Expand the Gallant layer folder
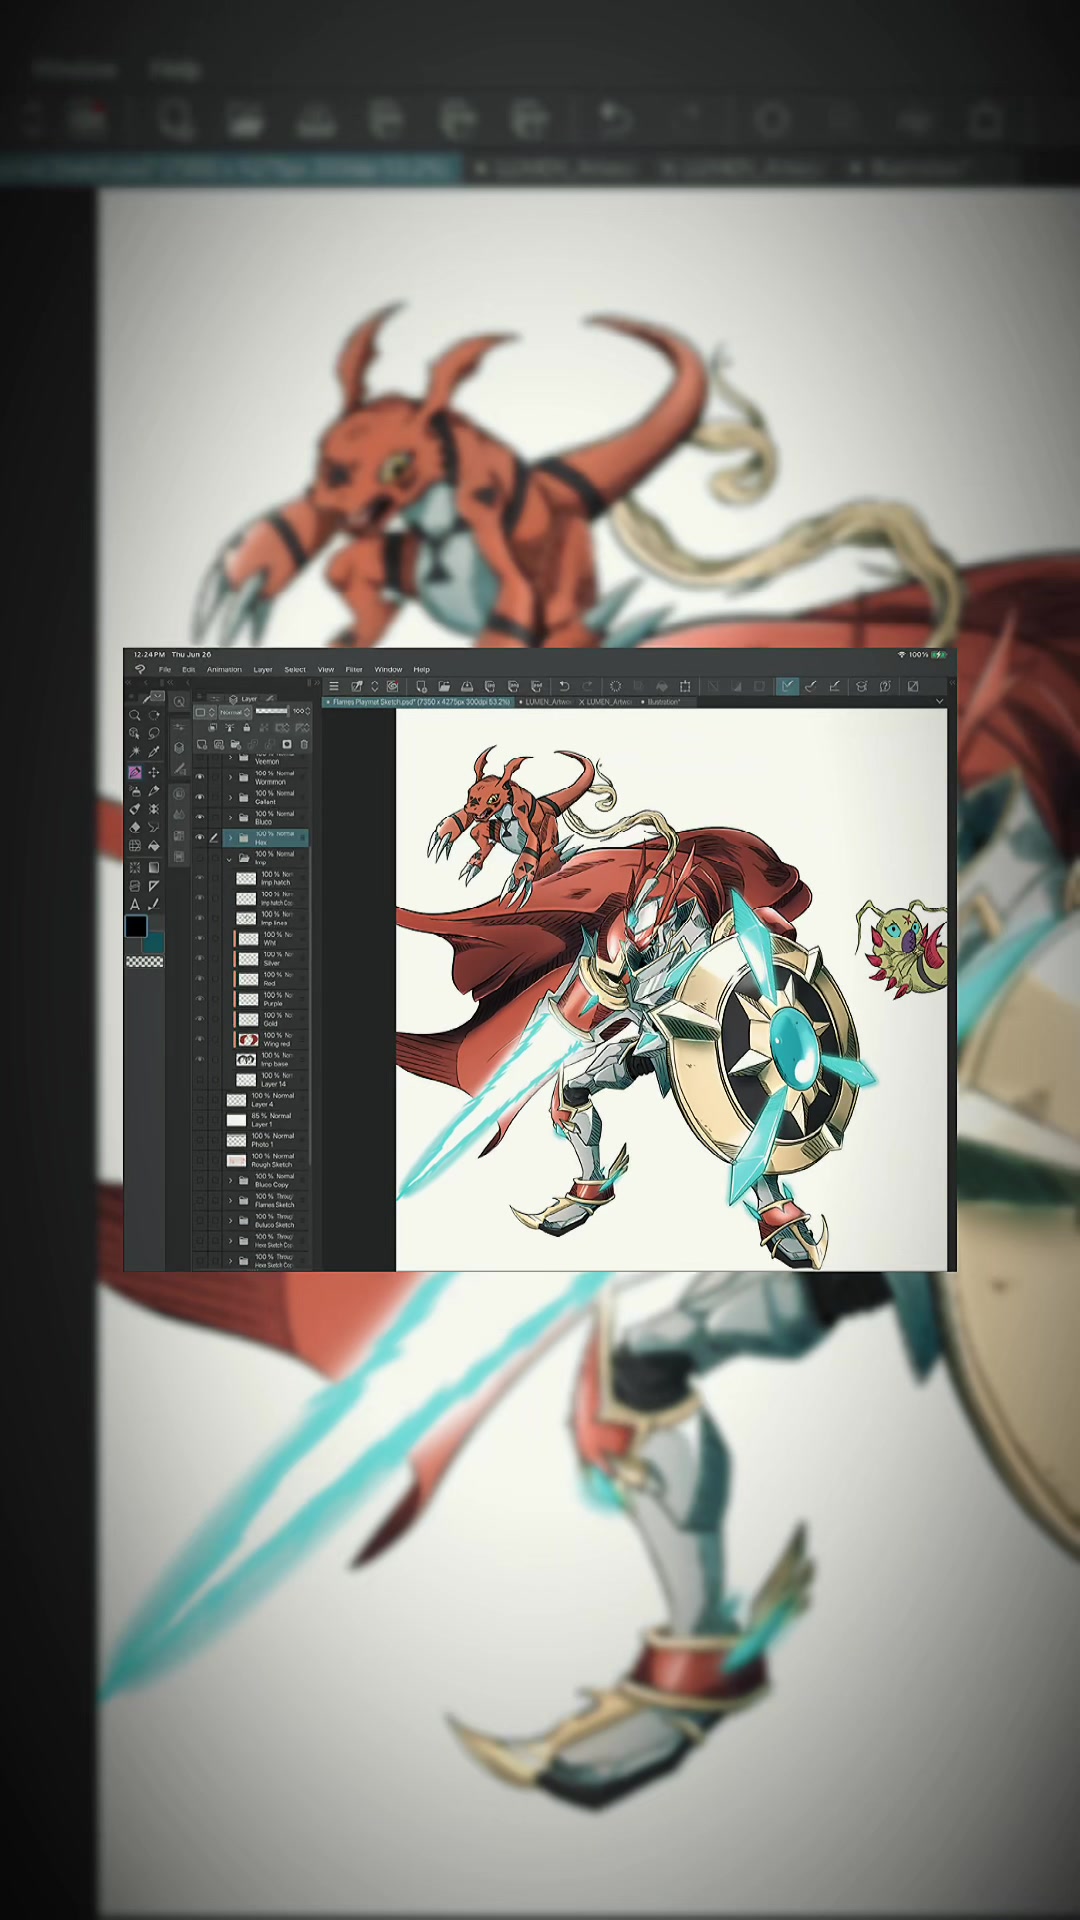The width and height of the screenshot is (1080, 1920). point(230,797)
